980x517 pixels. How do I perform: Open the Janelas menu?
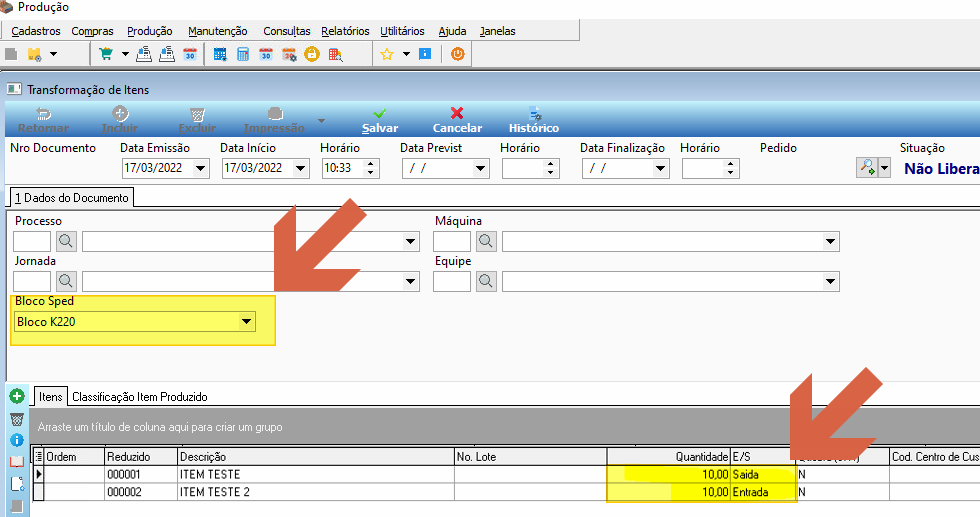498,31
